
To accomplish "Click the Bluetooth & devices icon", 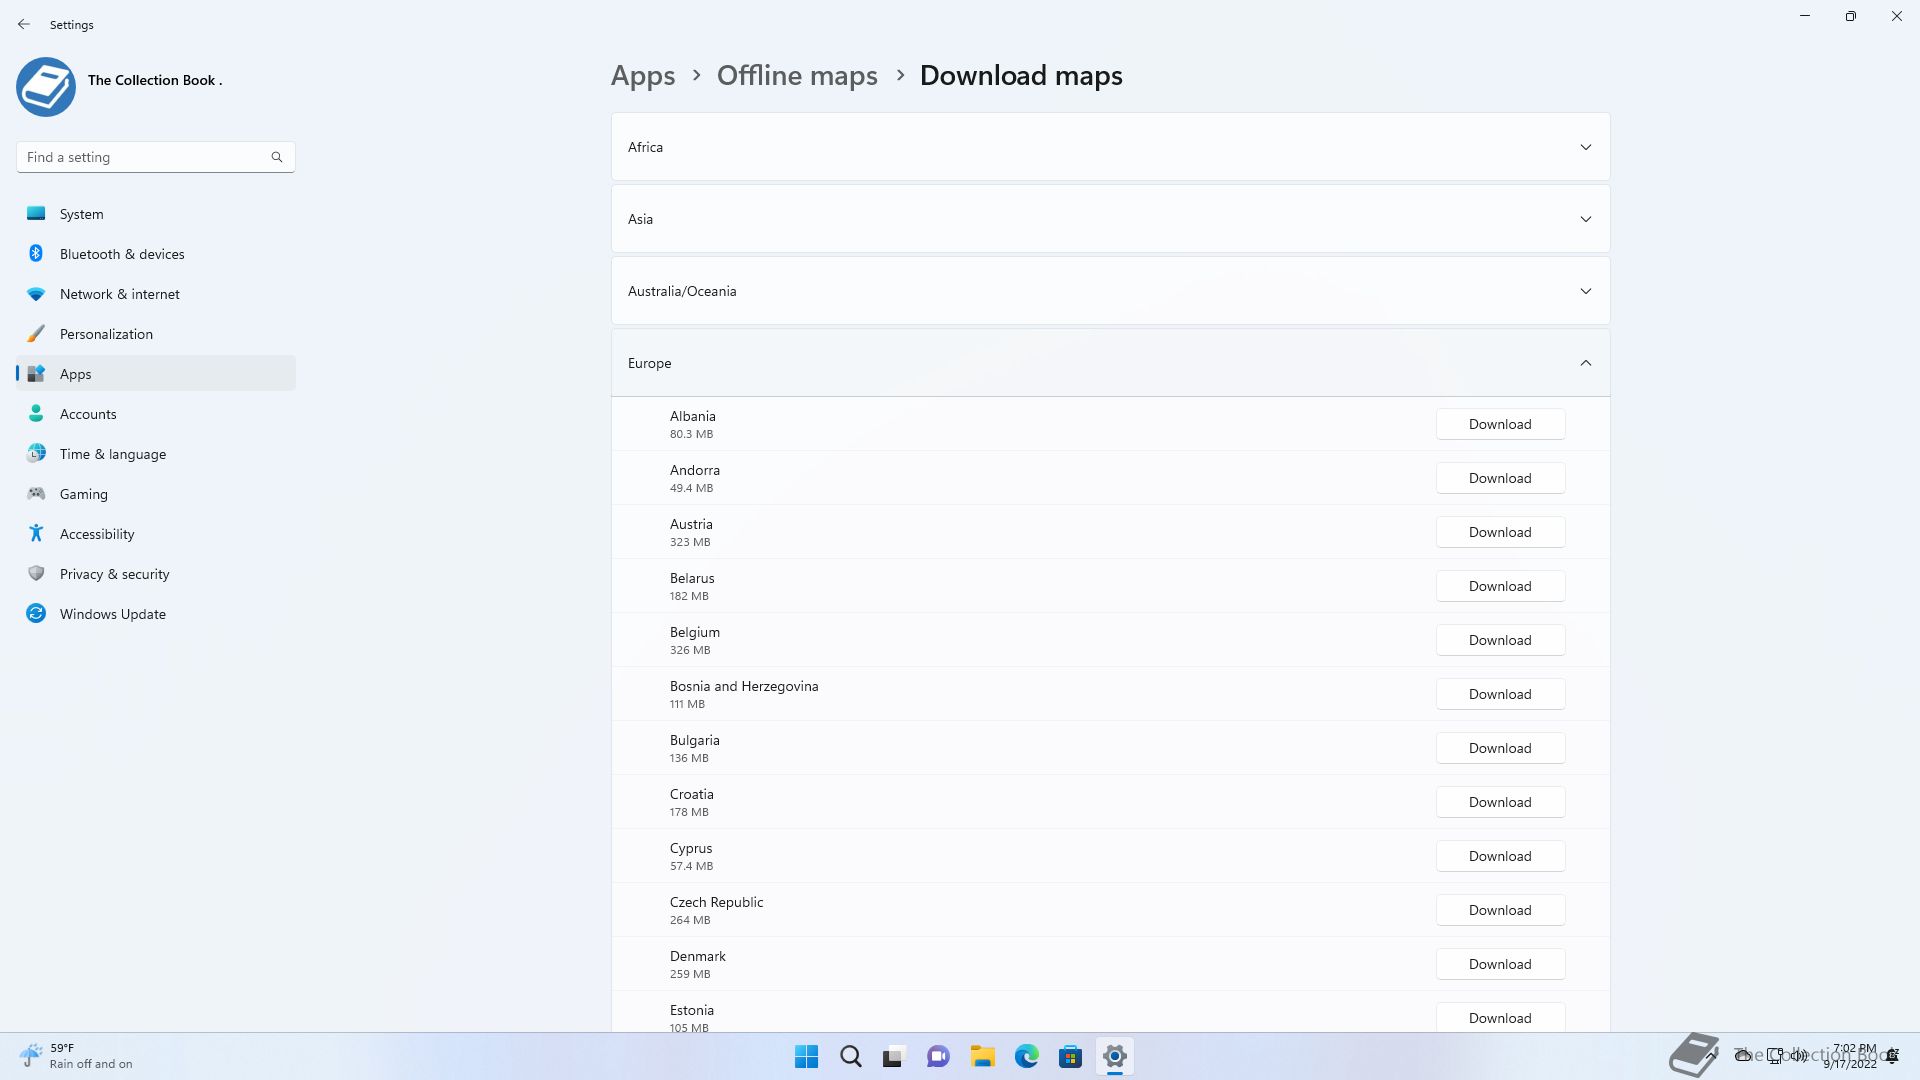I will 36,254.
